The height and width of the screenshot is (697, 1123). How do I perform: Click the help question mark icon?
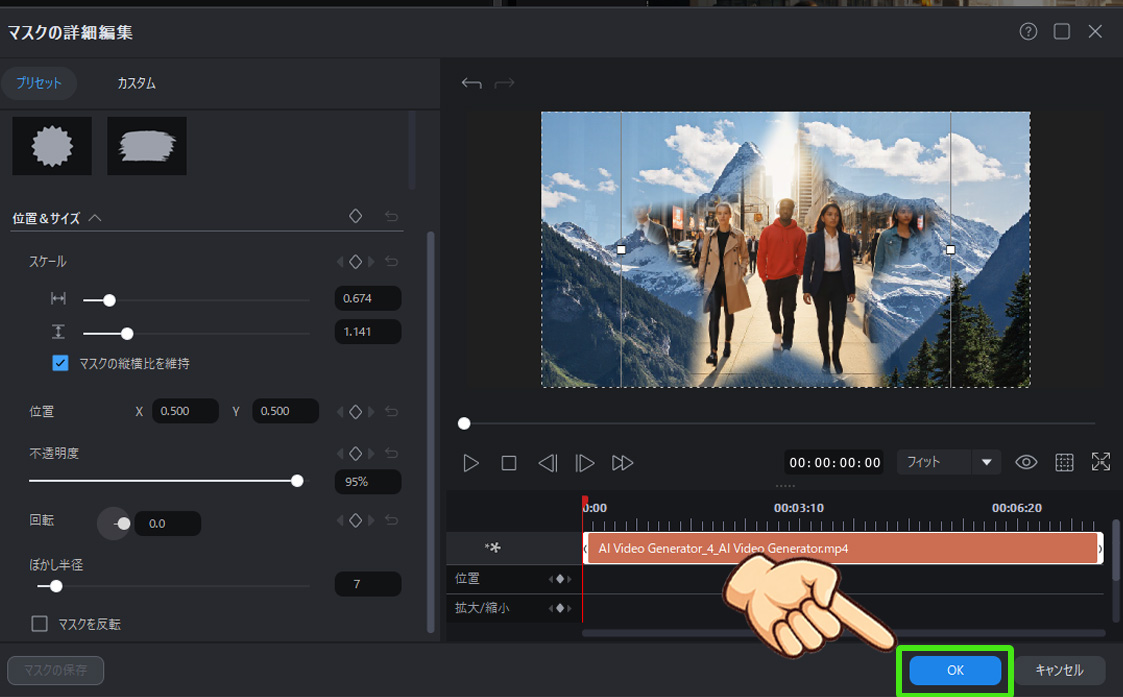point(1028,32)
